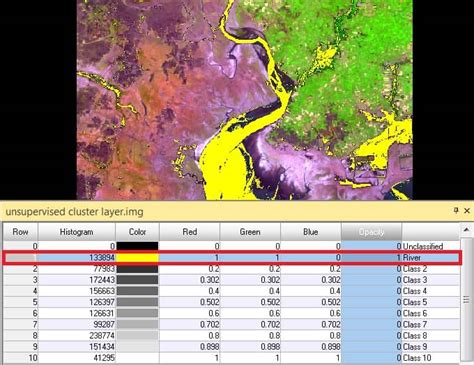Select the Class 7 name cell
The height and width of the screenshot is (365, 474).
431,324
